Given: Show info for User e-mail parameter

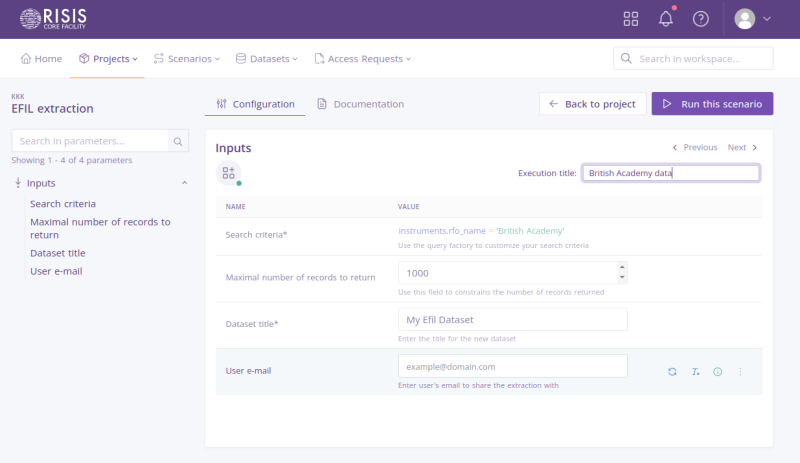Looking at the screenshot, I should 717,372.
